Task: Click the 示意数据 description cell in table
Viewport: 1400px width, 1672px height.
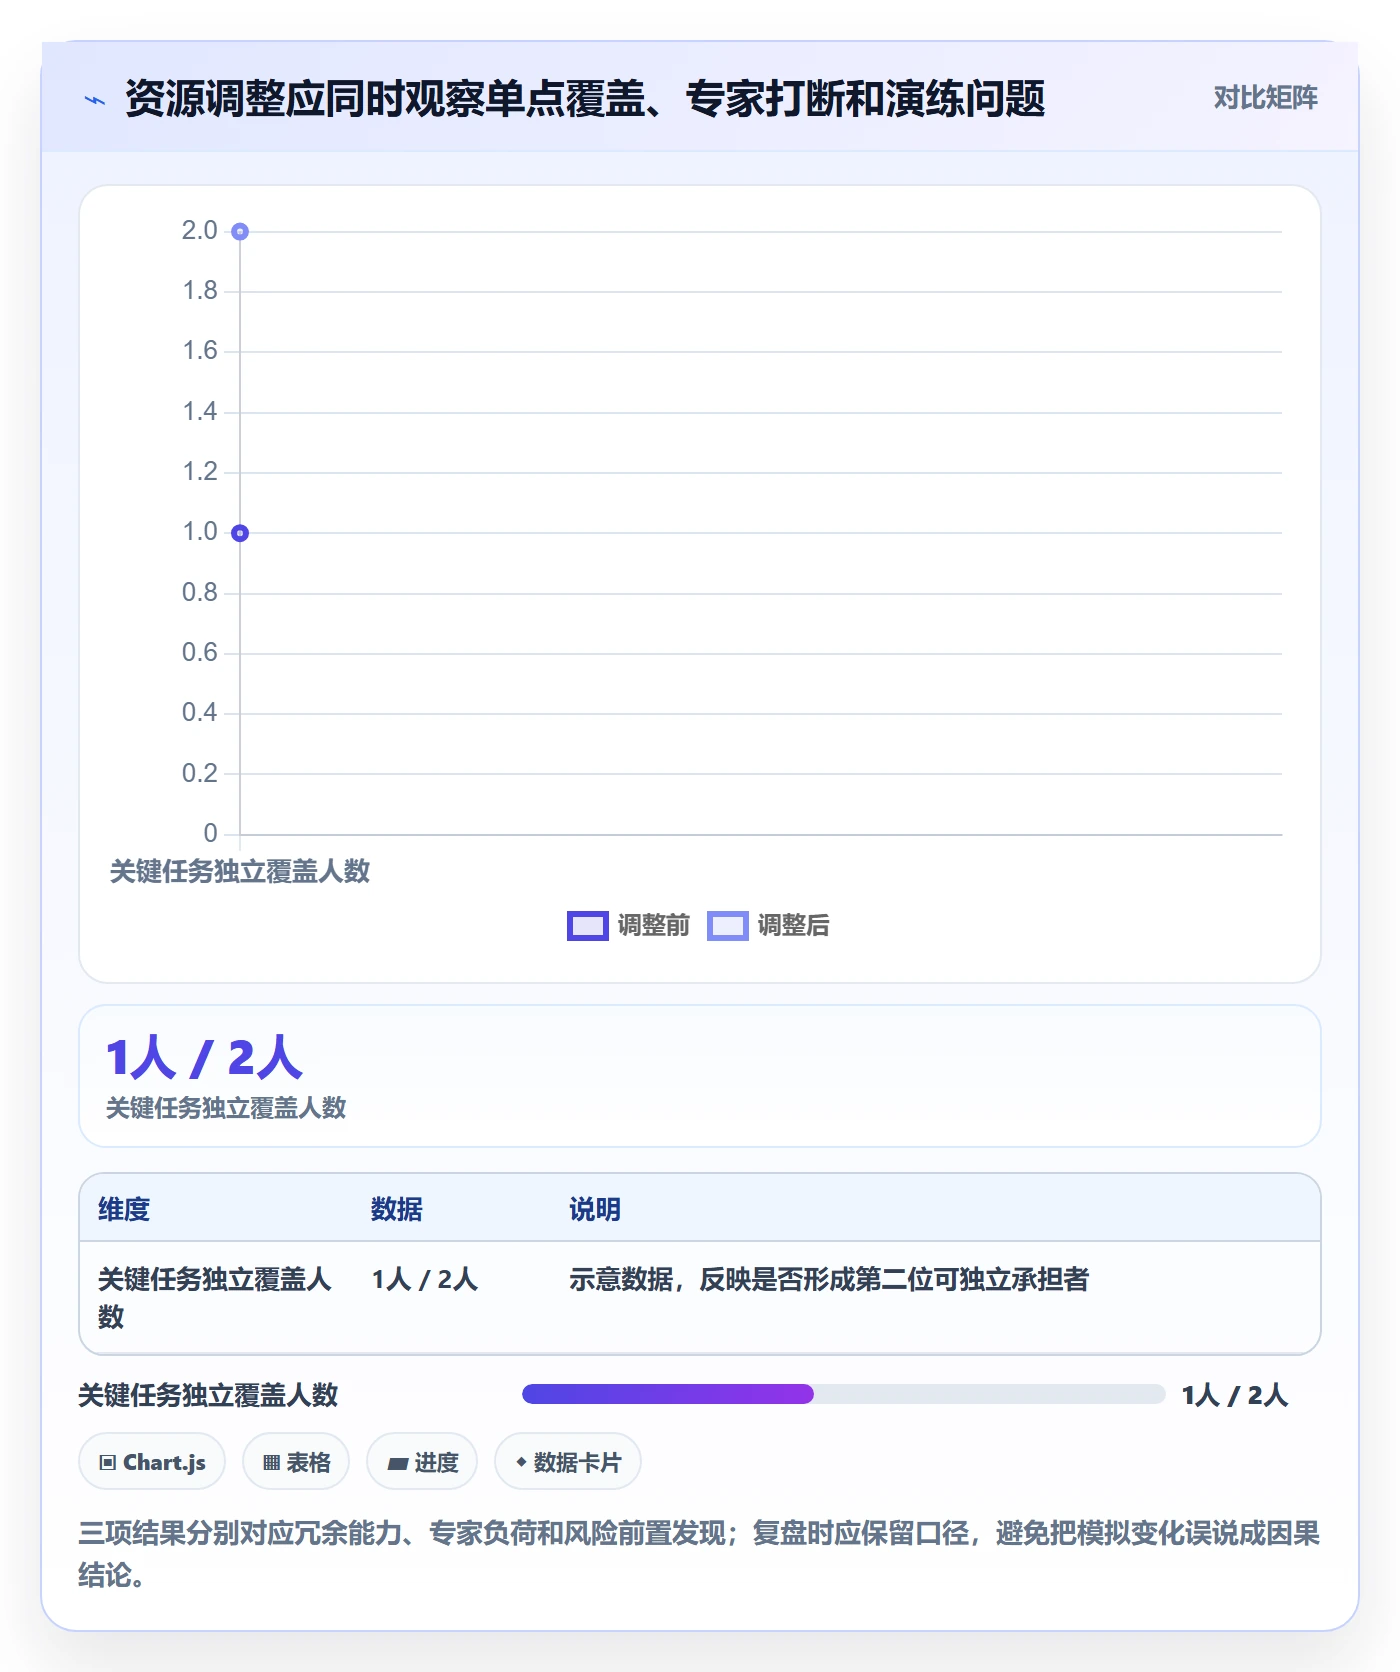Action: click(829, 1279)
